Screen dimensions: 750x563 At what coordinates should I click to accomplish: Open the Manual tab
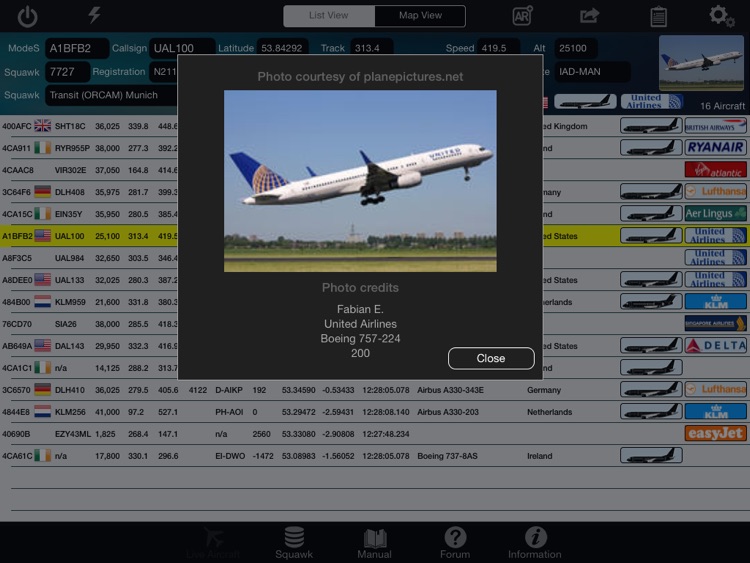(x=375, y=543)
